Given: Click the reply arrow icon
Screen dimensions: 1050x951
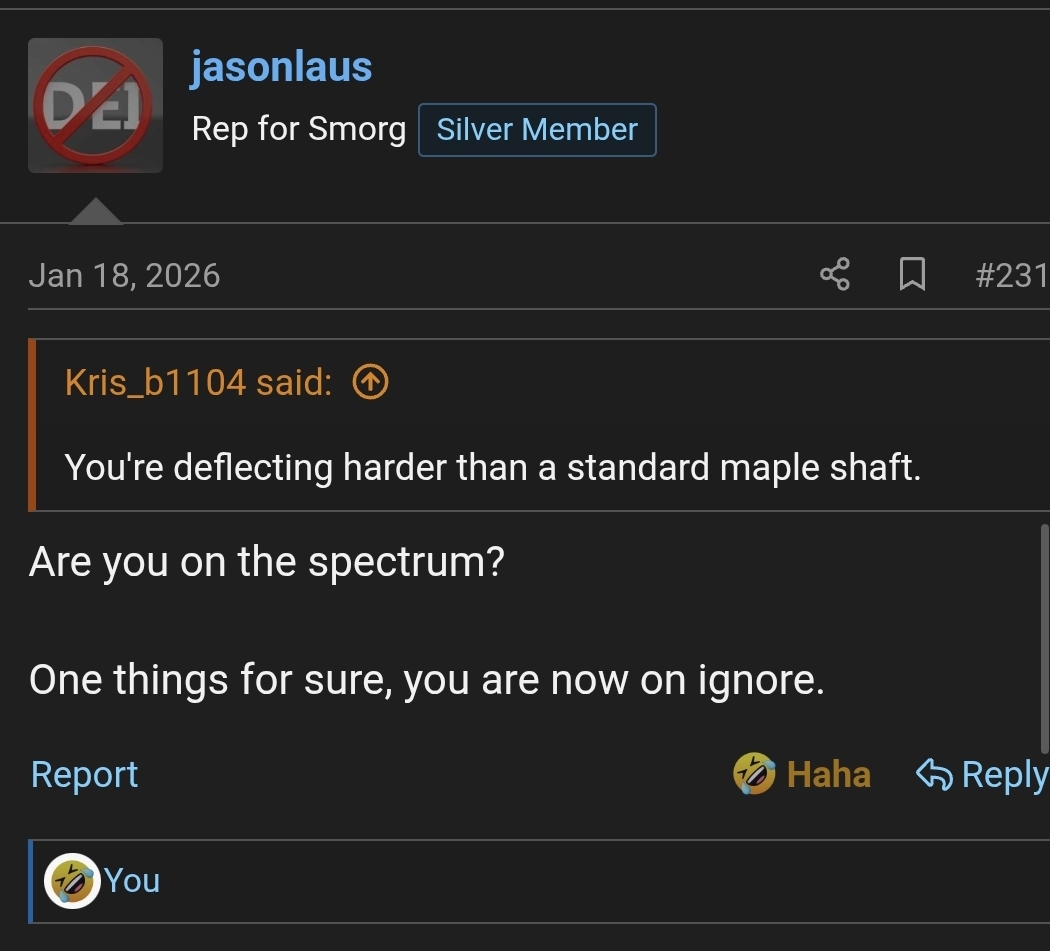Looking at the screenshot, I should pyautogui.click(x=934, y=774).
